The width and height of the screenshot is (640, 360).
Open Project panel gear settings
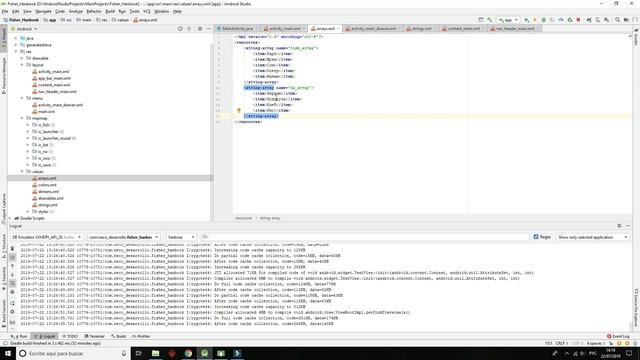[200, 29]
